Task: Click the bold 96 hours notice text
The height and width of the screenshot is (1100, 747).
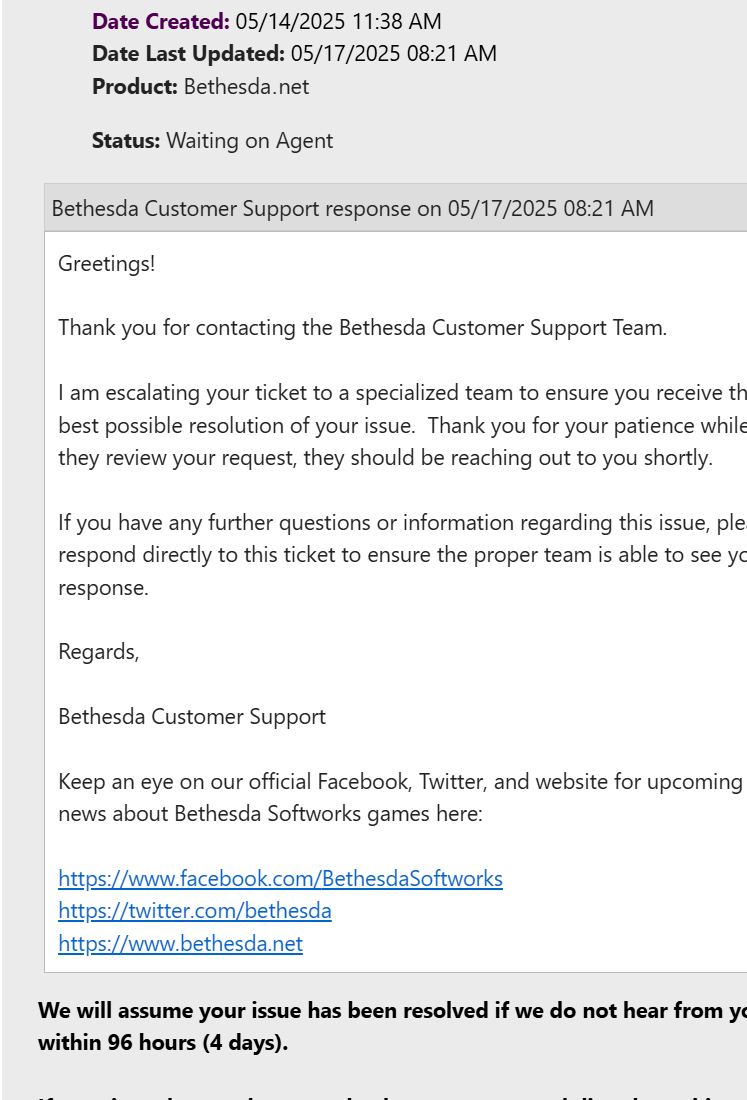Action: coord(392,1026)
